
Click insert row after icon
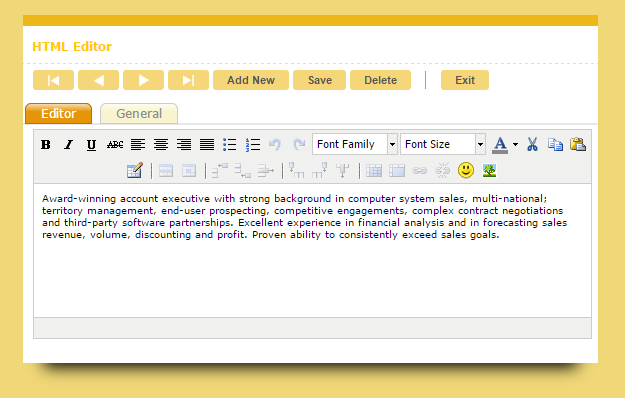click(243, 171)
